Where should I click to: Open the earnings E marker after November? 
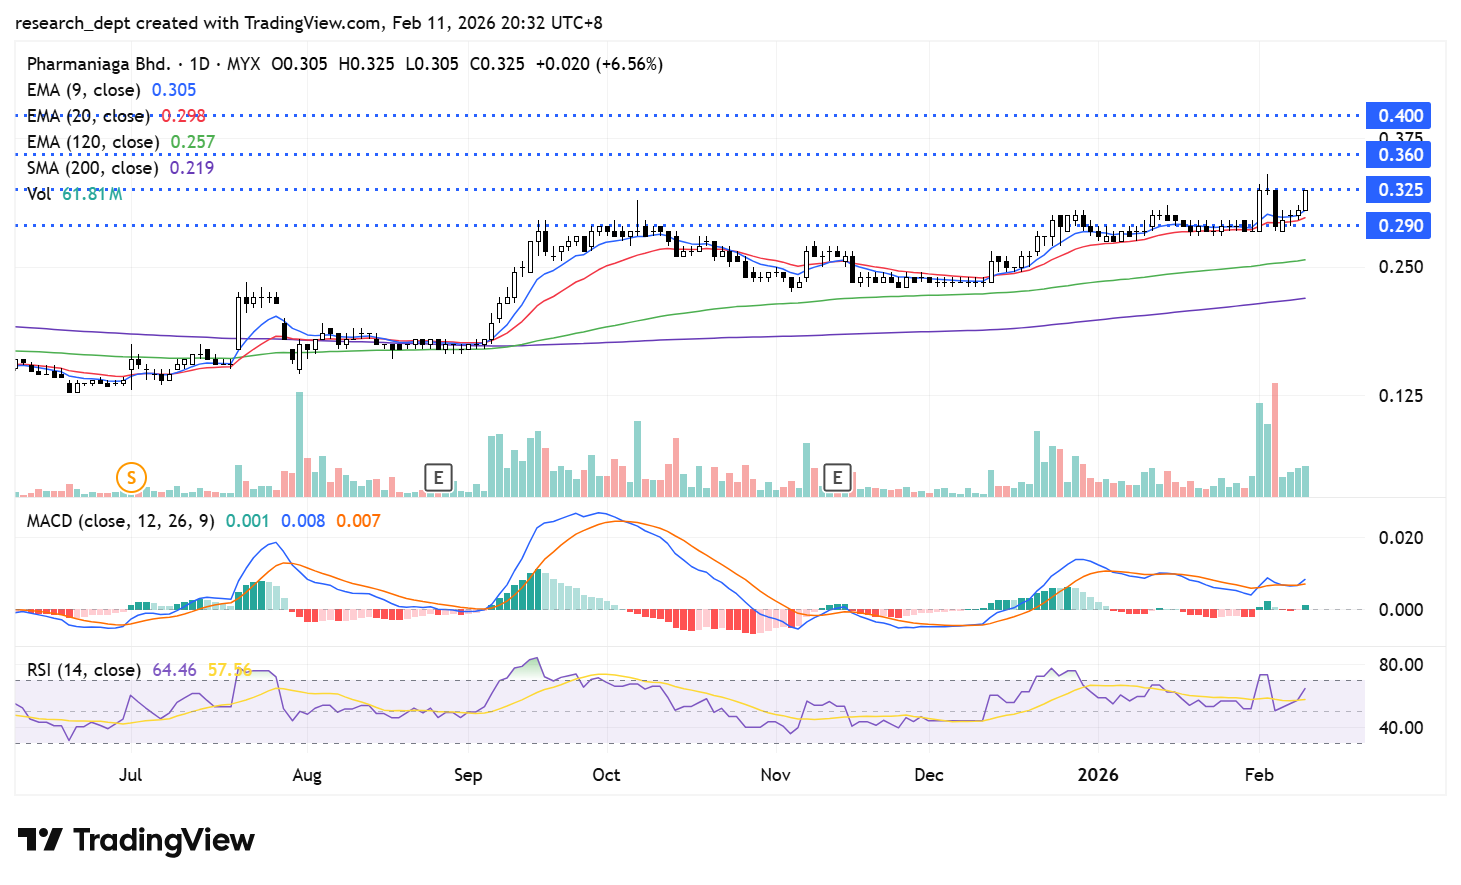point(837,478)
